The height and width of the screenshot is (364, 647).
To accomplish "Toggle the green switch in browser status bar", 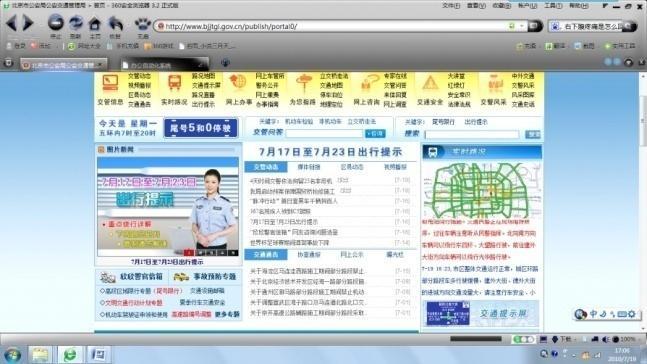I will (523, 339).
